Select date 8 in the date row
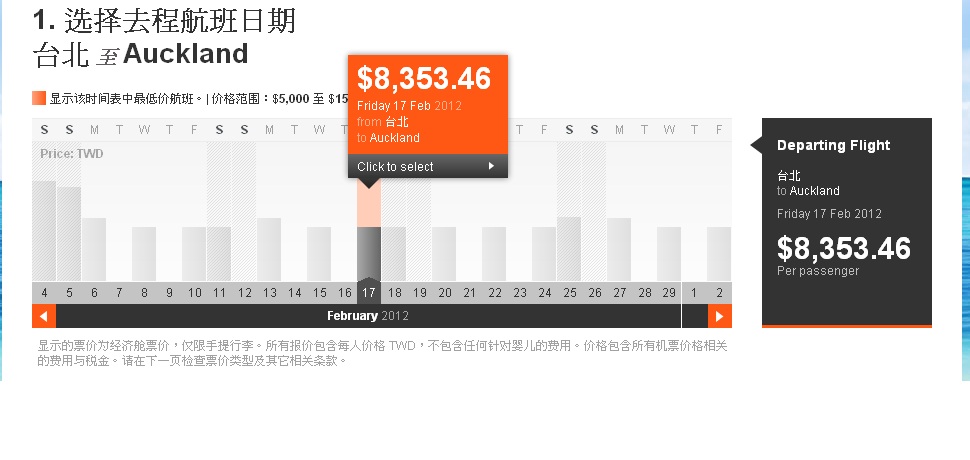This screenshot has height=460, width=970. pyautogui.click(x=144, y=293)
